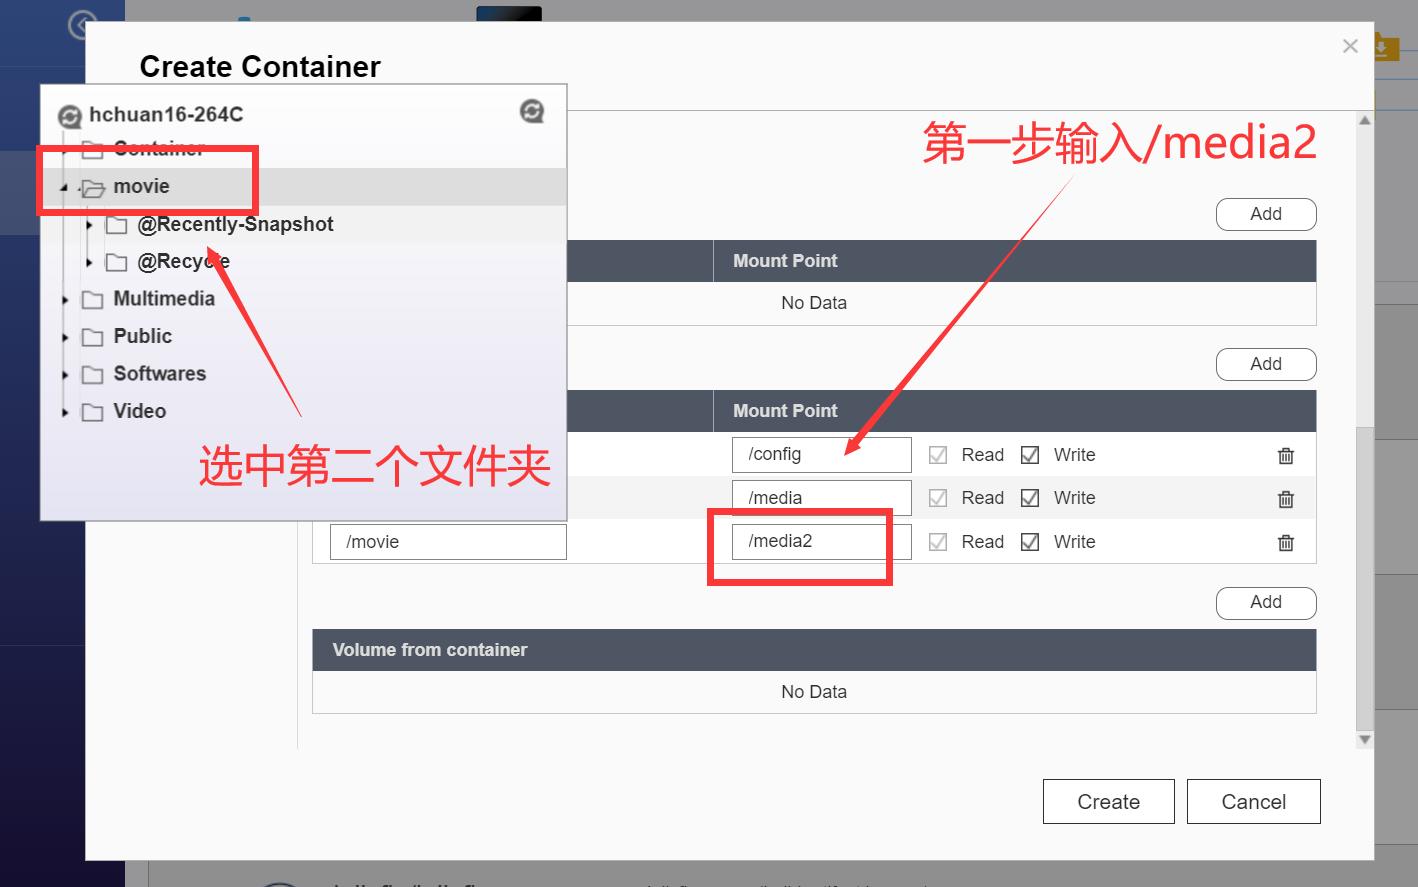The width and height of the screenshot is (1418, 887).
Task: Click the Video folder icon
Action: pyautogui.click(x=91, y=411)
